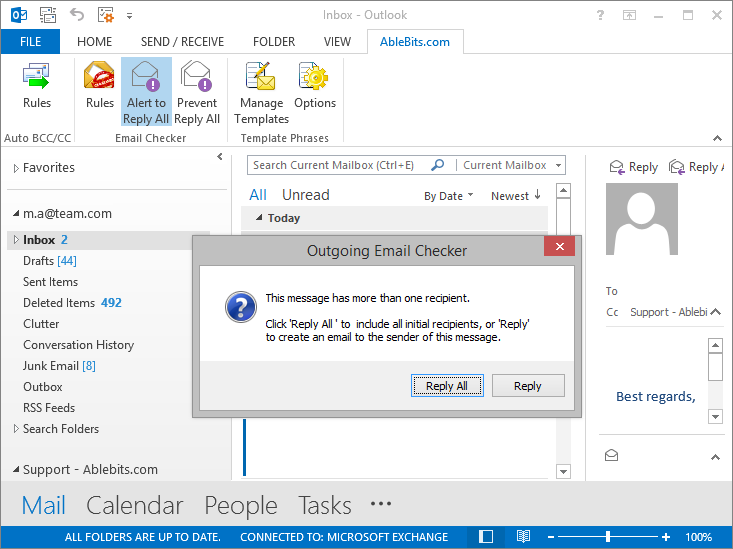Click the people pane envelope icon
The image size is (733, 549).
(611, 455)
